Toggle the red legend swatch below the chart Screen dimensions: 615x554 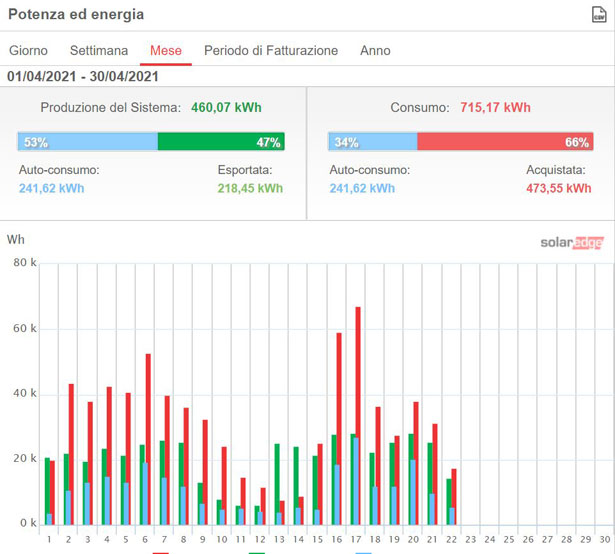point(161,551)
